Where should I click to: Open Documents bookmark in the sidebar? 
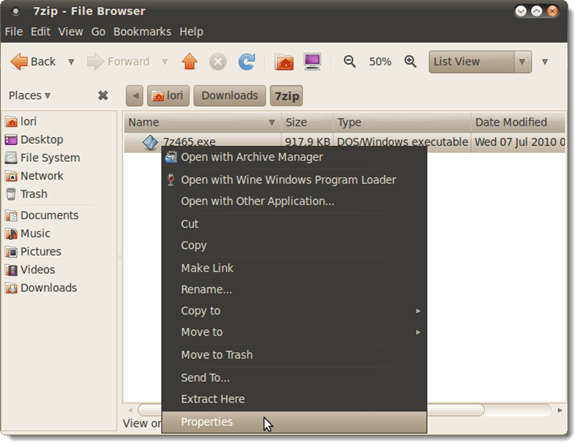[42, 215]
